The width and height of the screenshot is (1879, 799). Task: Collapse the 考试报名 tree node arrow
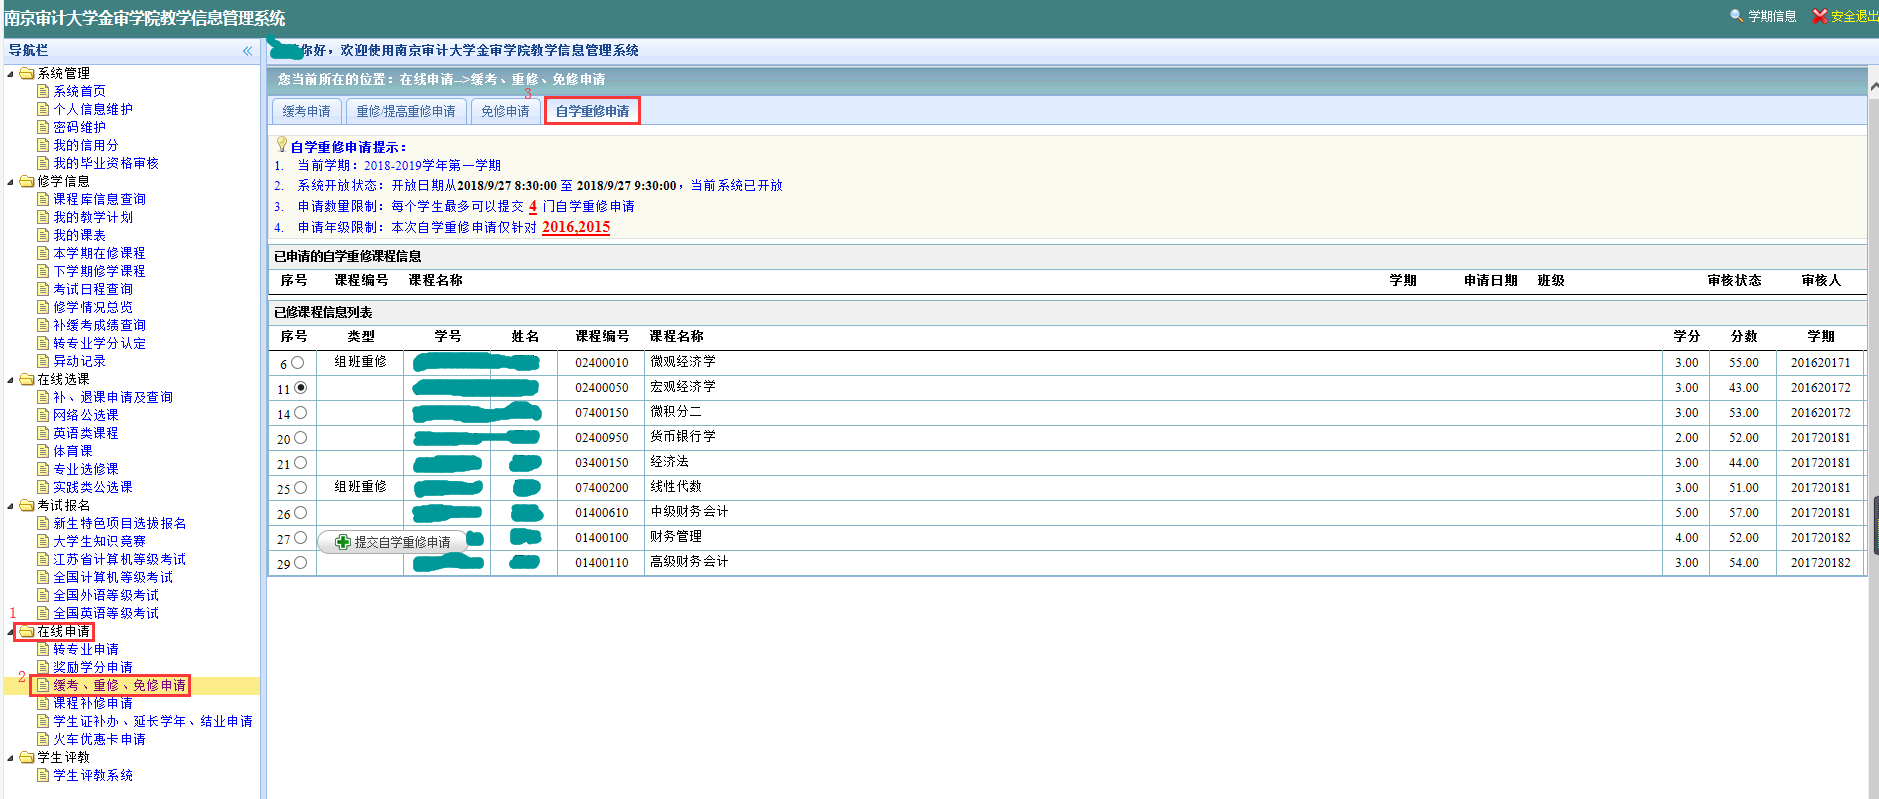pos(11,506)
